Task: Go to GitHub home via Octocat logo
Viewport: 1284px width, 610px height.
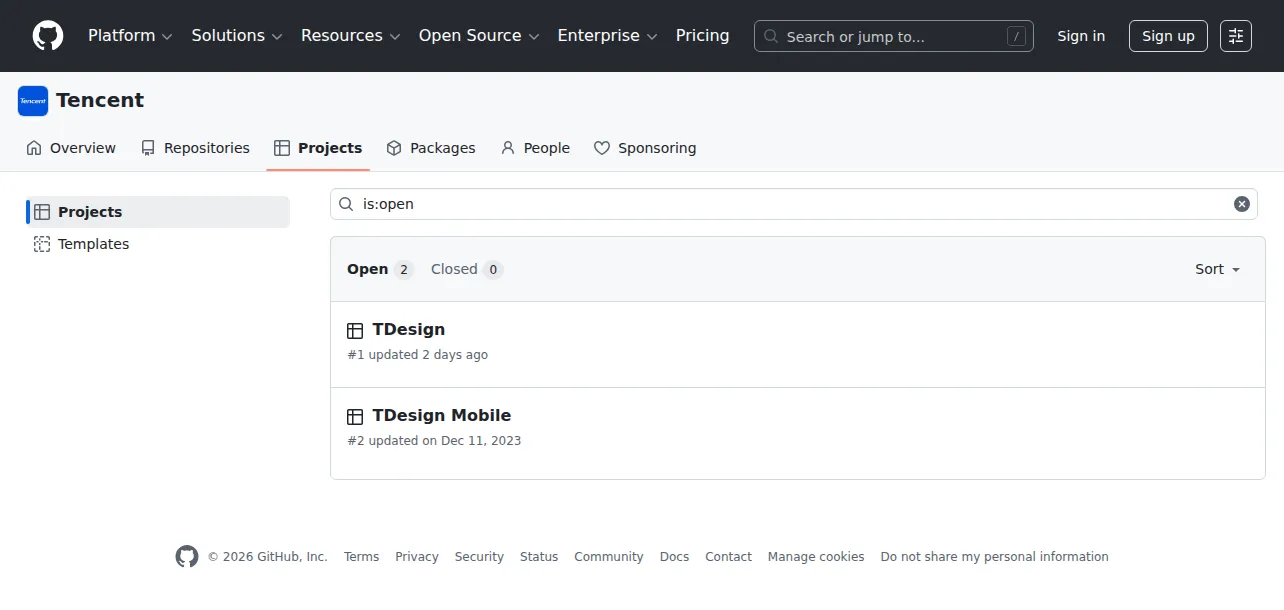Action: tap(48, 36)
